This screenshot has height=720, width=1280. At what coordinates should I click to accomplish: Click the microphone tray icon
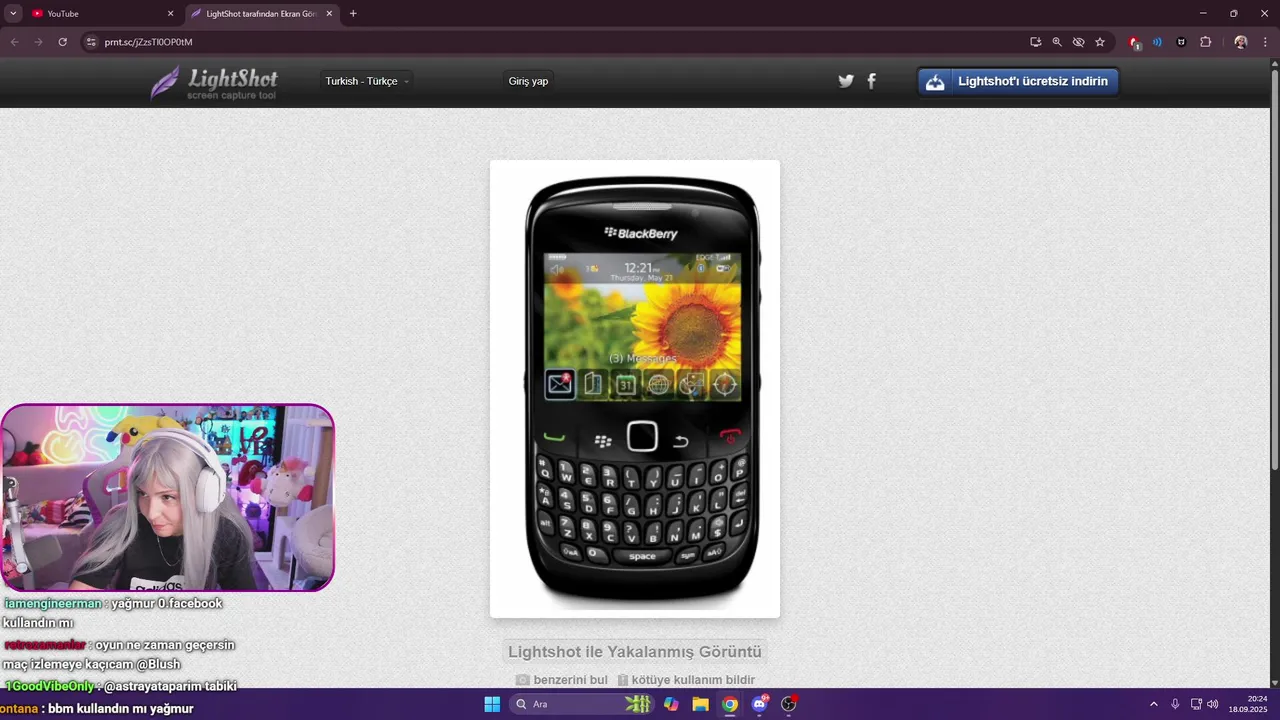[1175, 704]
